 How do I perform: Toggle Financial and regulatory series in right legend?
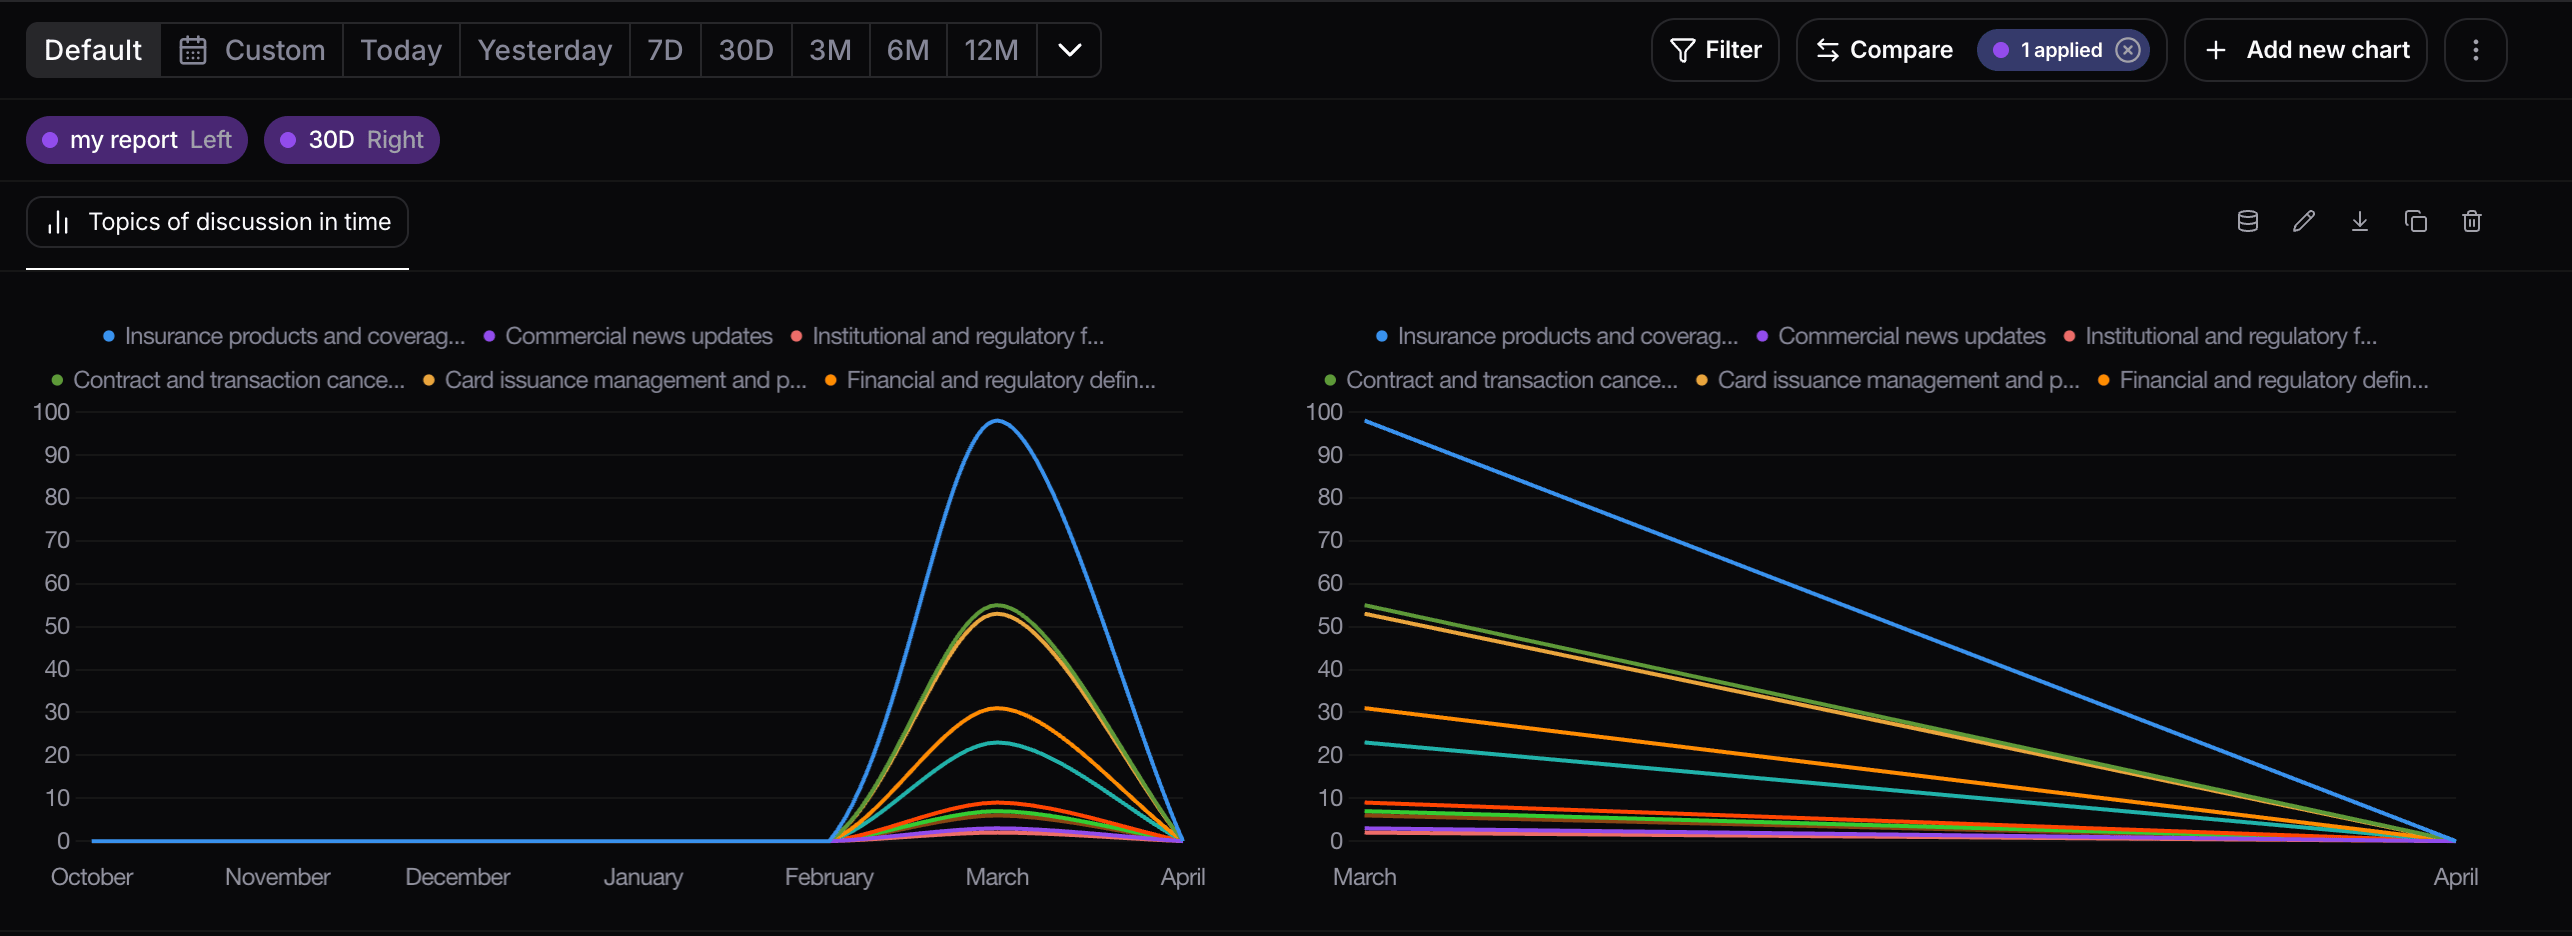coord(2263,380)
